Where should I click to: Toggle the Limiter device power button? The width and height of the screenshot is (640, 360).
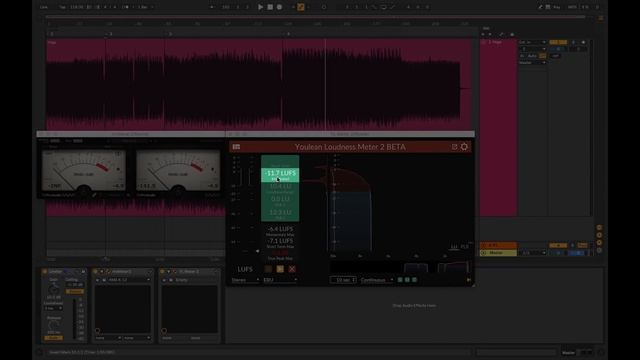44,271
